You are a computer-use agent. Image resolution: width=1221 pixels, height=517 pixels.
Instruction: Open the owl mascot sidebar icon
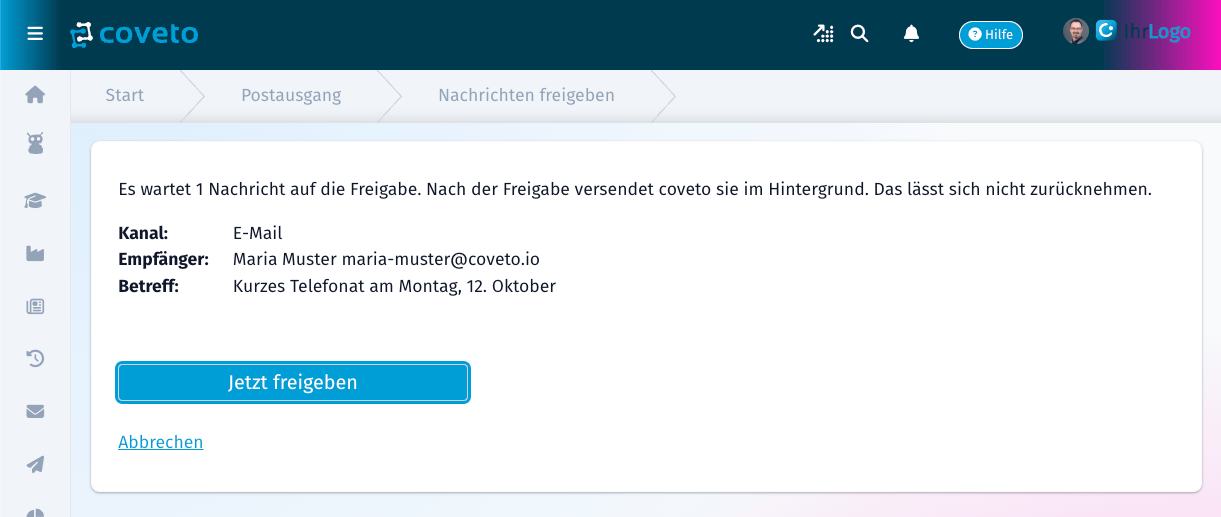[35, 144]
